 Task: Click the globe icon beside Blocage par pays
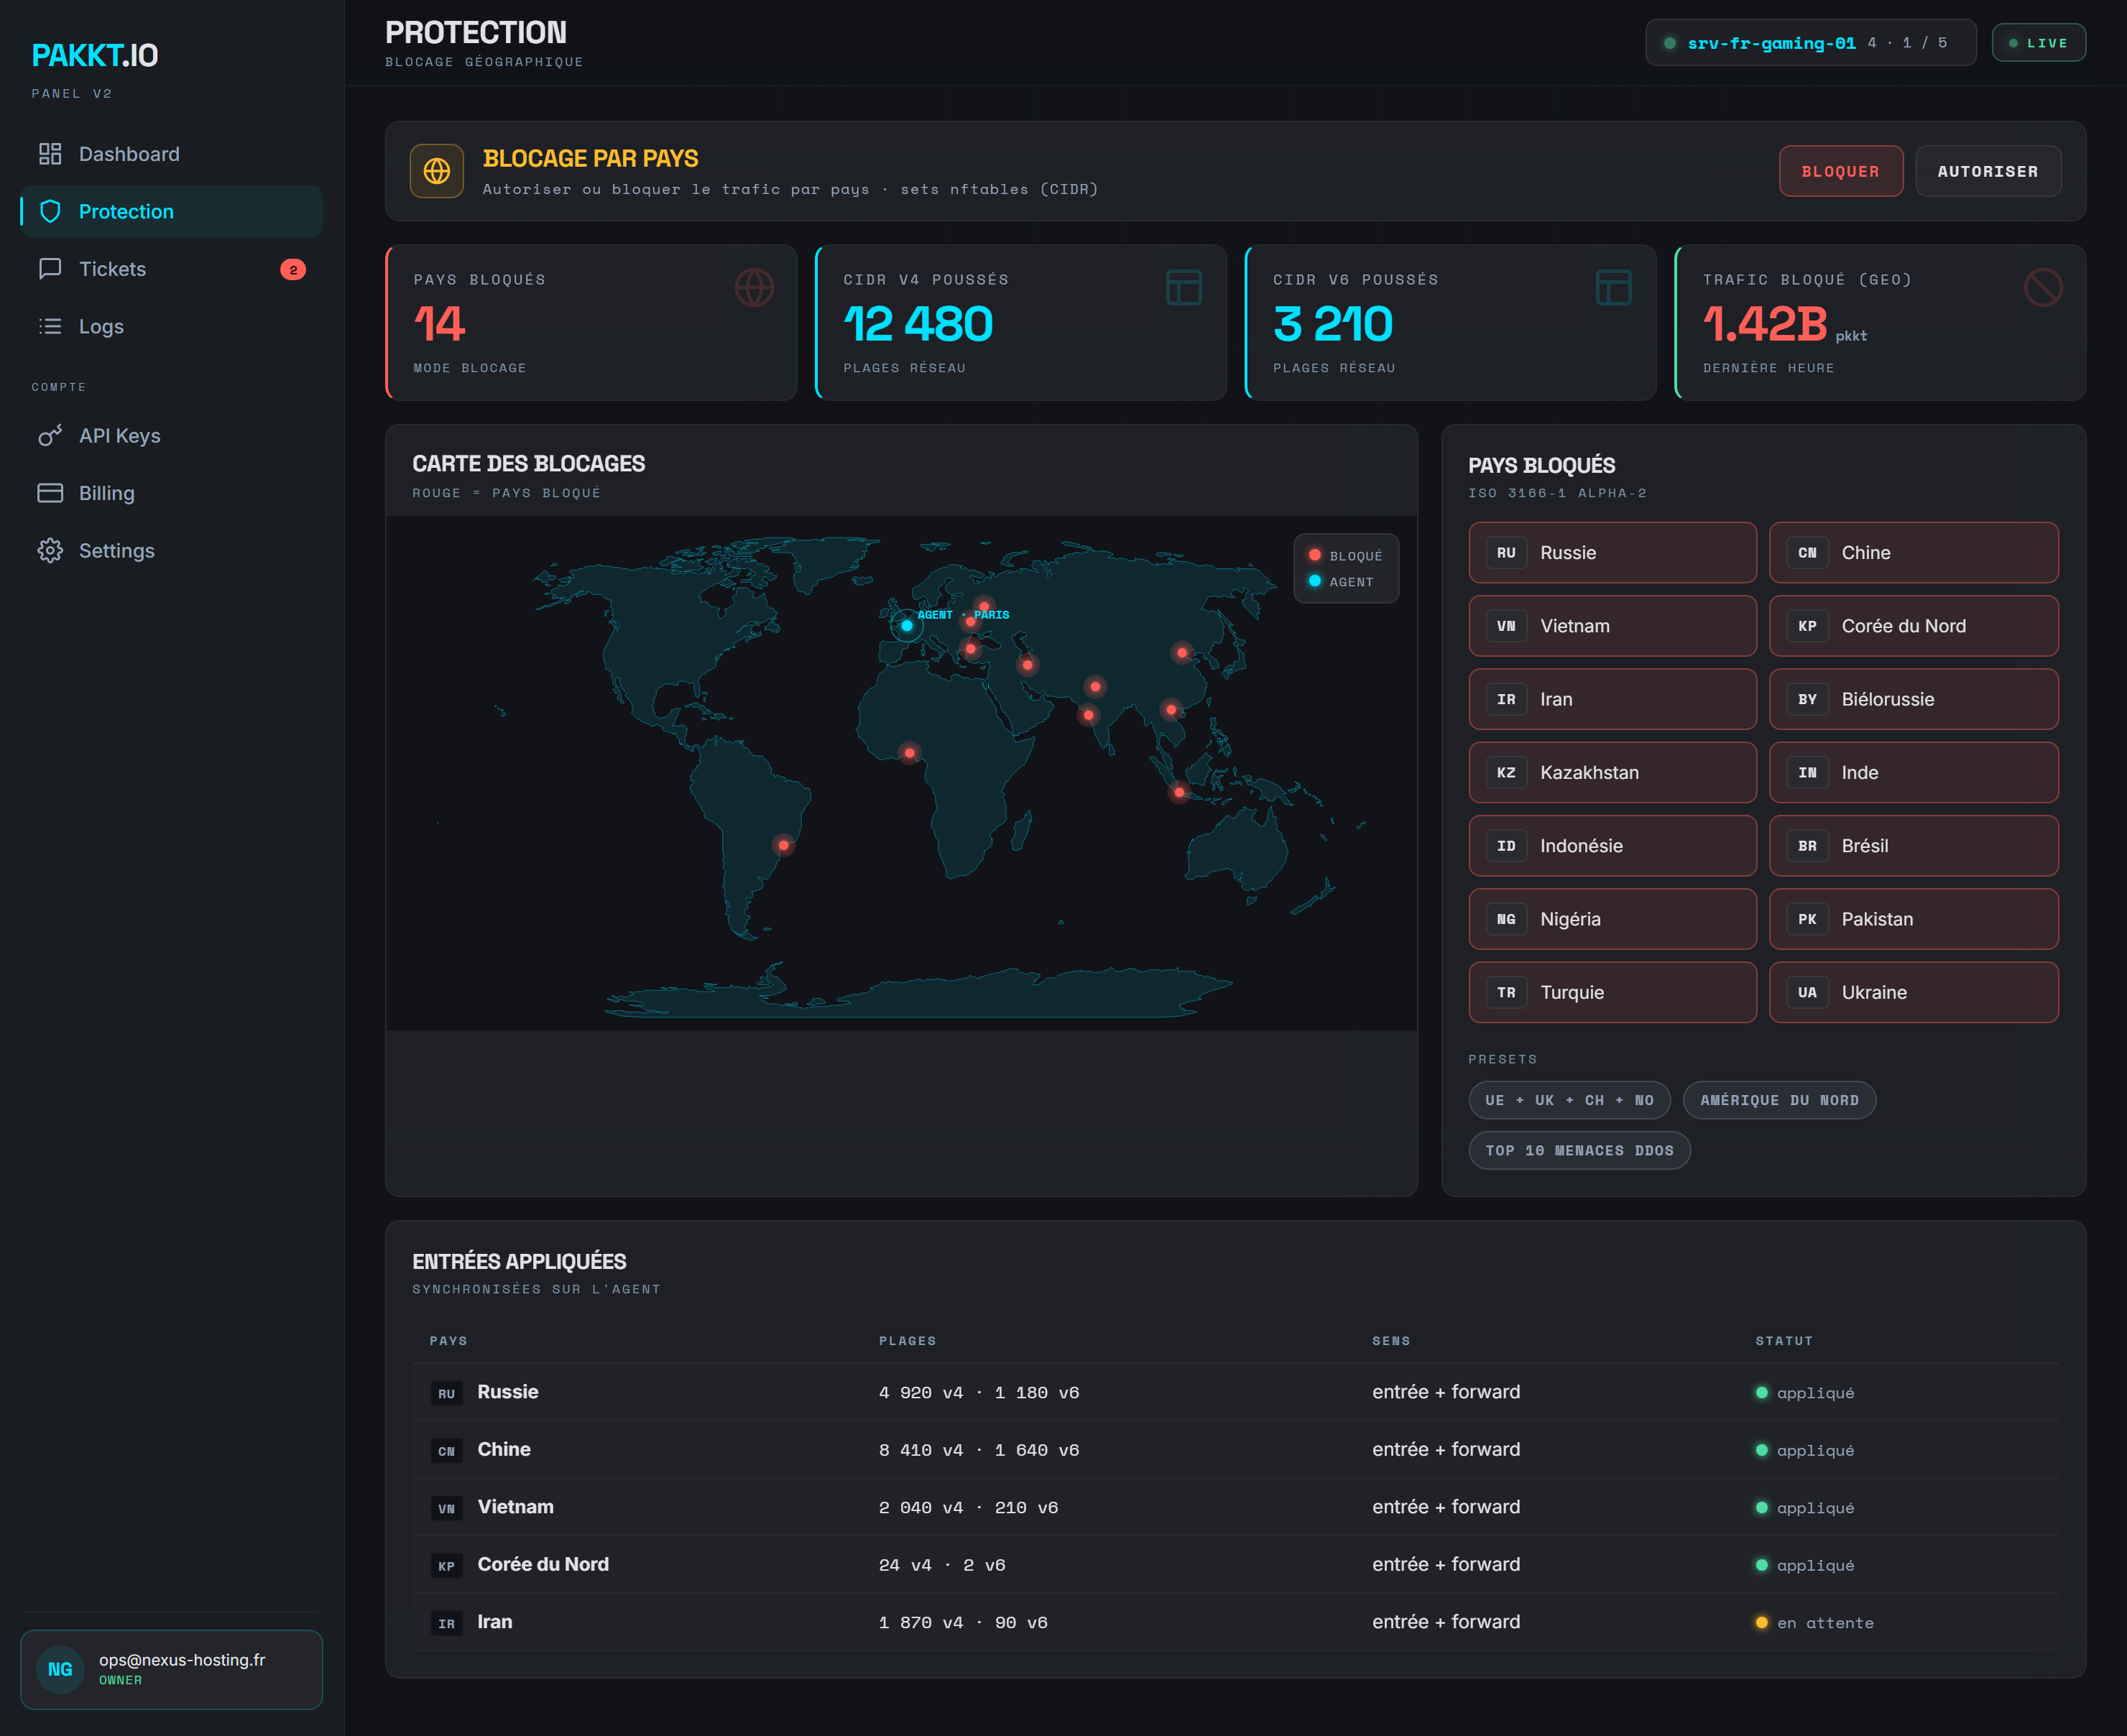tap(437, 171)
